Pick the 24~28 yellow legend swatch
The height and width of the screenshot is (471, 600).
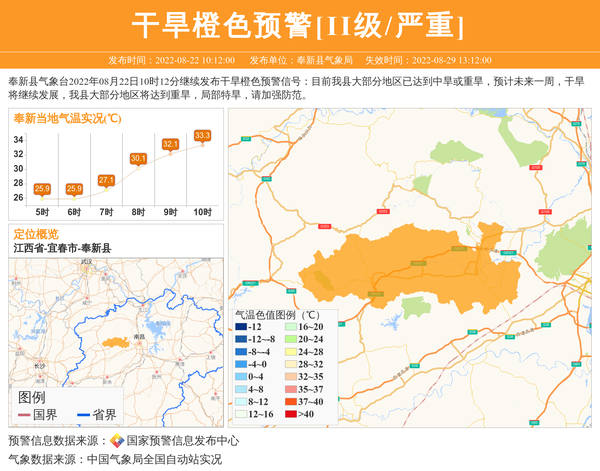click(x=290, y=352)
